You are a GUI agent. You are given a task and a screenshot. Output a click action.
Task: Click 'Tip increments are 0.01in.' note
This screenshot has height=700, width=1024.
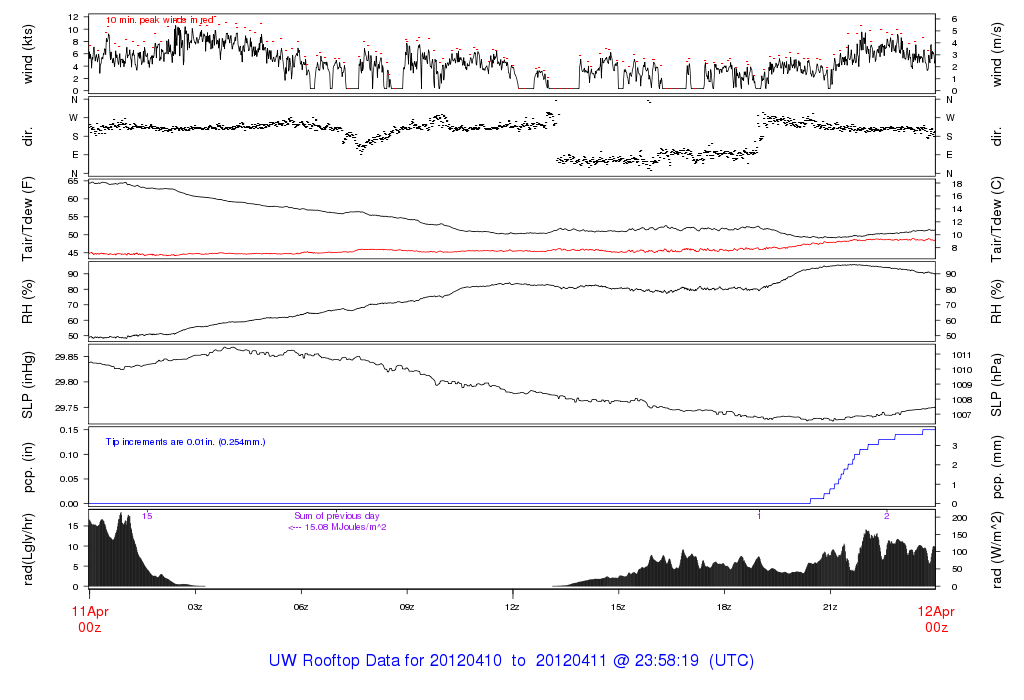coord(185,441)
